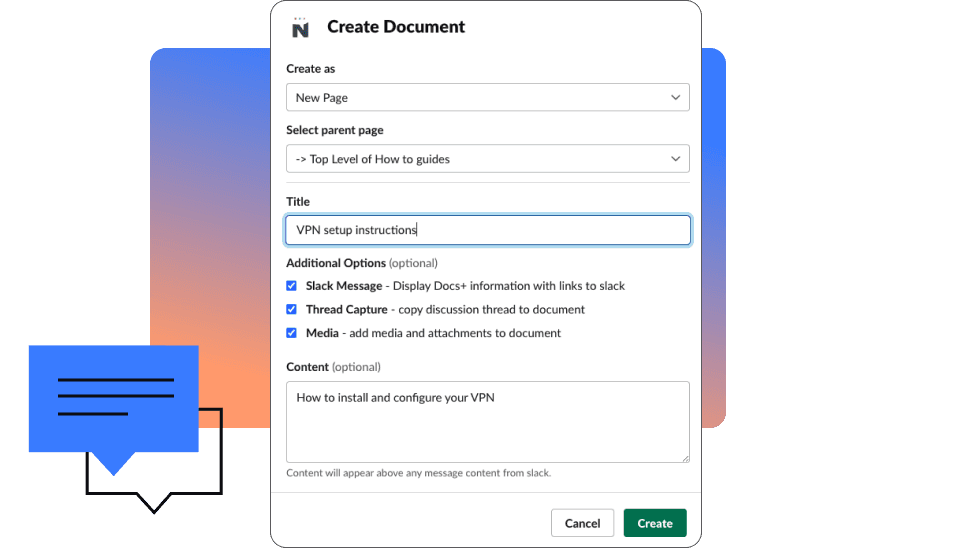The image size is (972, 548).
Task: Open the New Page dropdown
Action: (487, 98)
